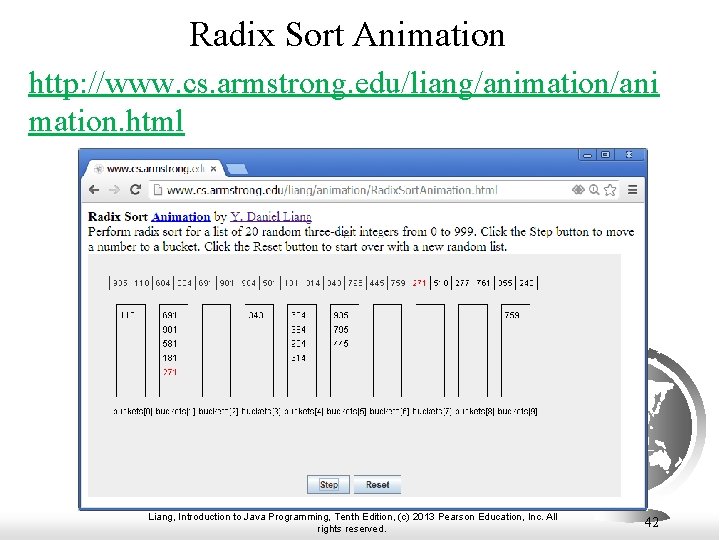Click 759 in the top number list
Image resolution: width=720 pixels, height=540 pixels.
click(x=398, y=283)
